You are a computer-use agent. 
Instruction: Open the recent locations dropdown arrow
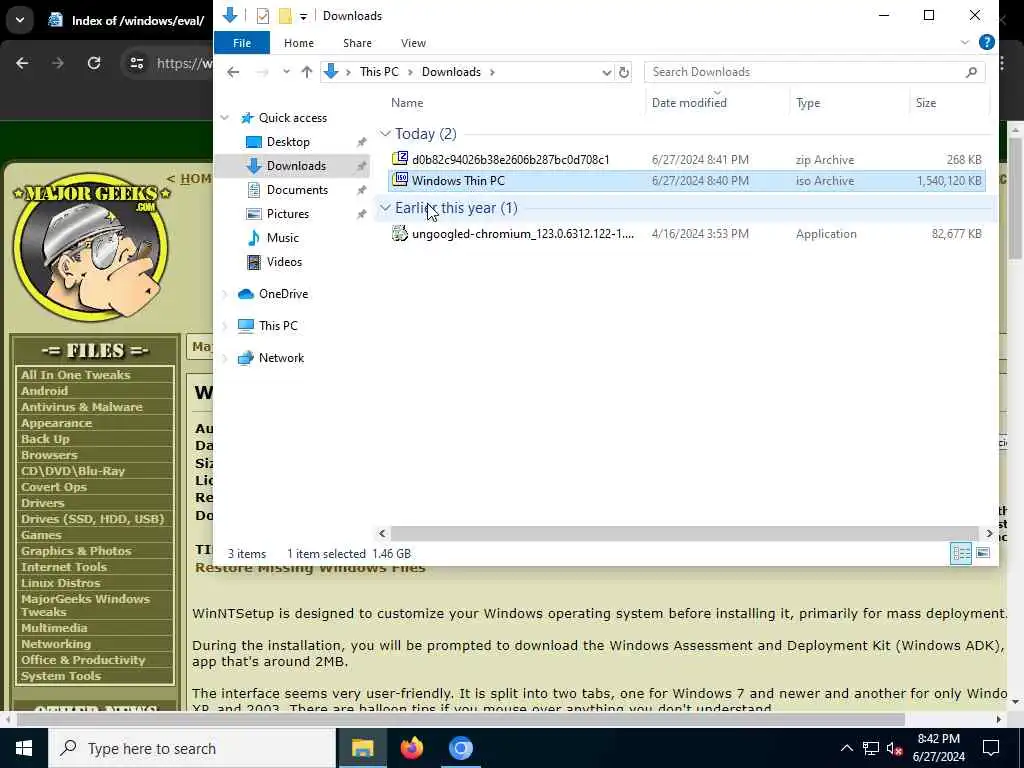286,72
